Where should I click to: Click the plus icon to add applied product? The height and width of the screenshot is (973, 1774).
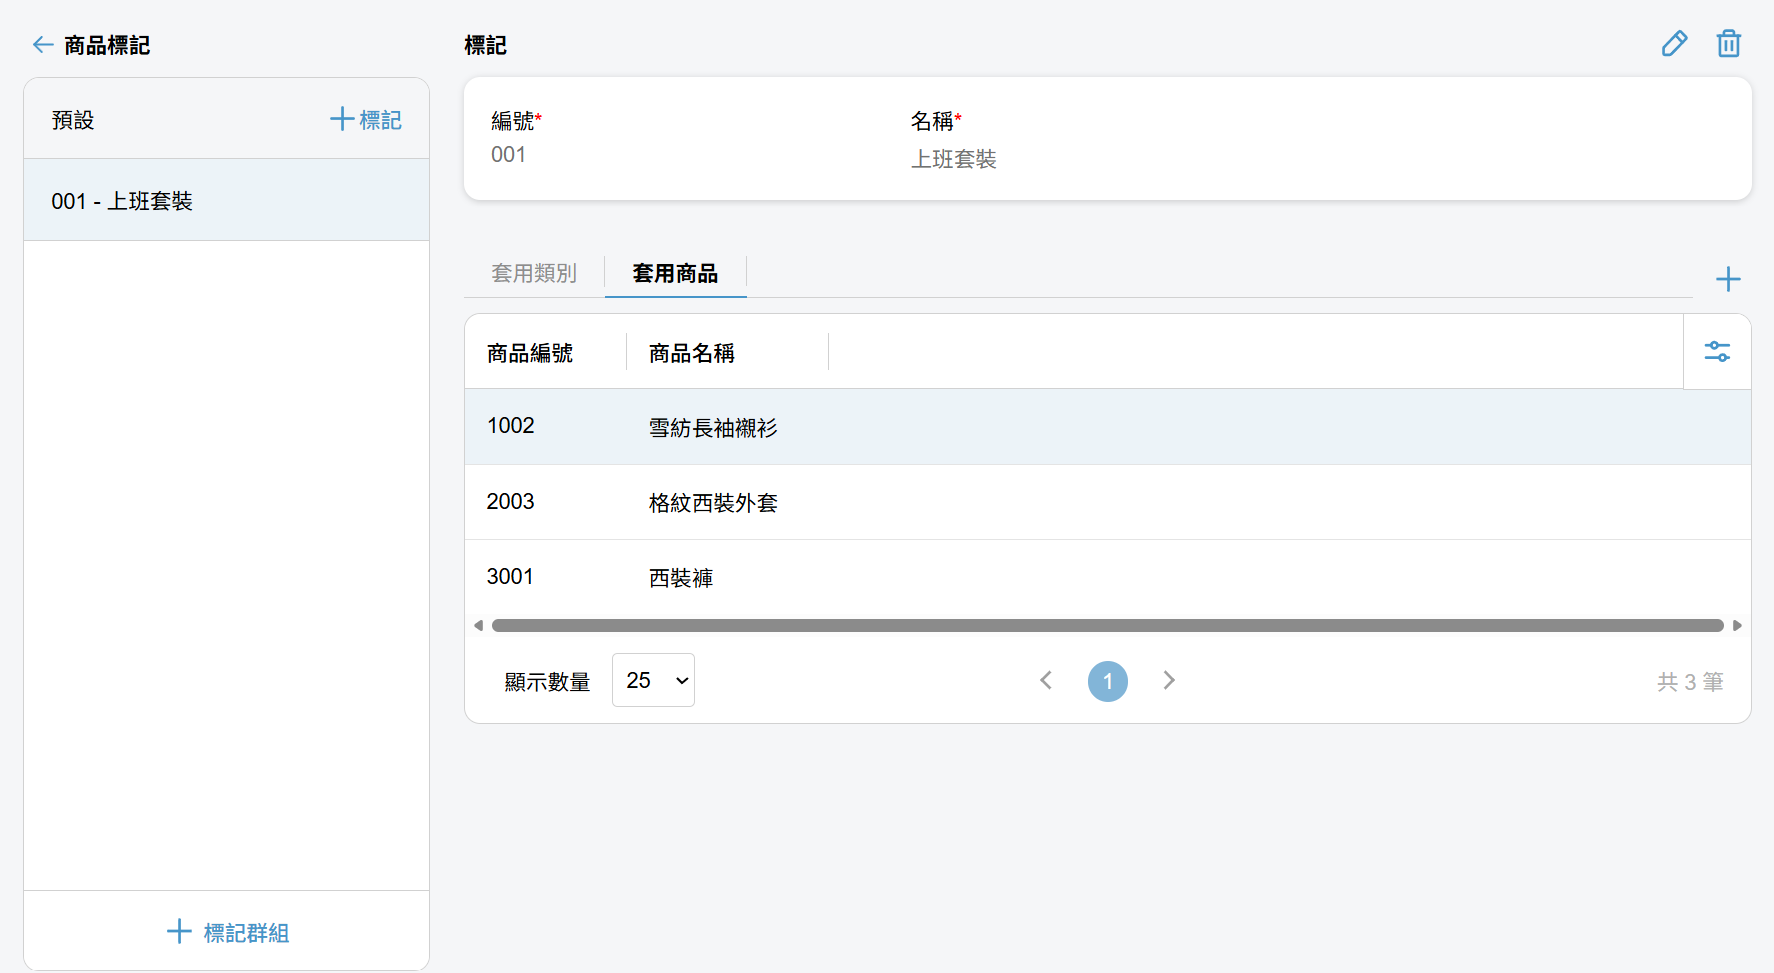pos(1728,279)
